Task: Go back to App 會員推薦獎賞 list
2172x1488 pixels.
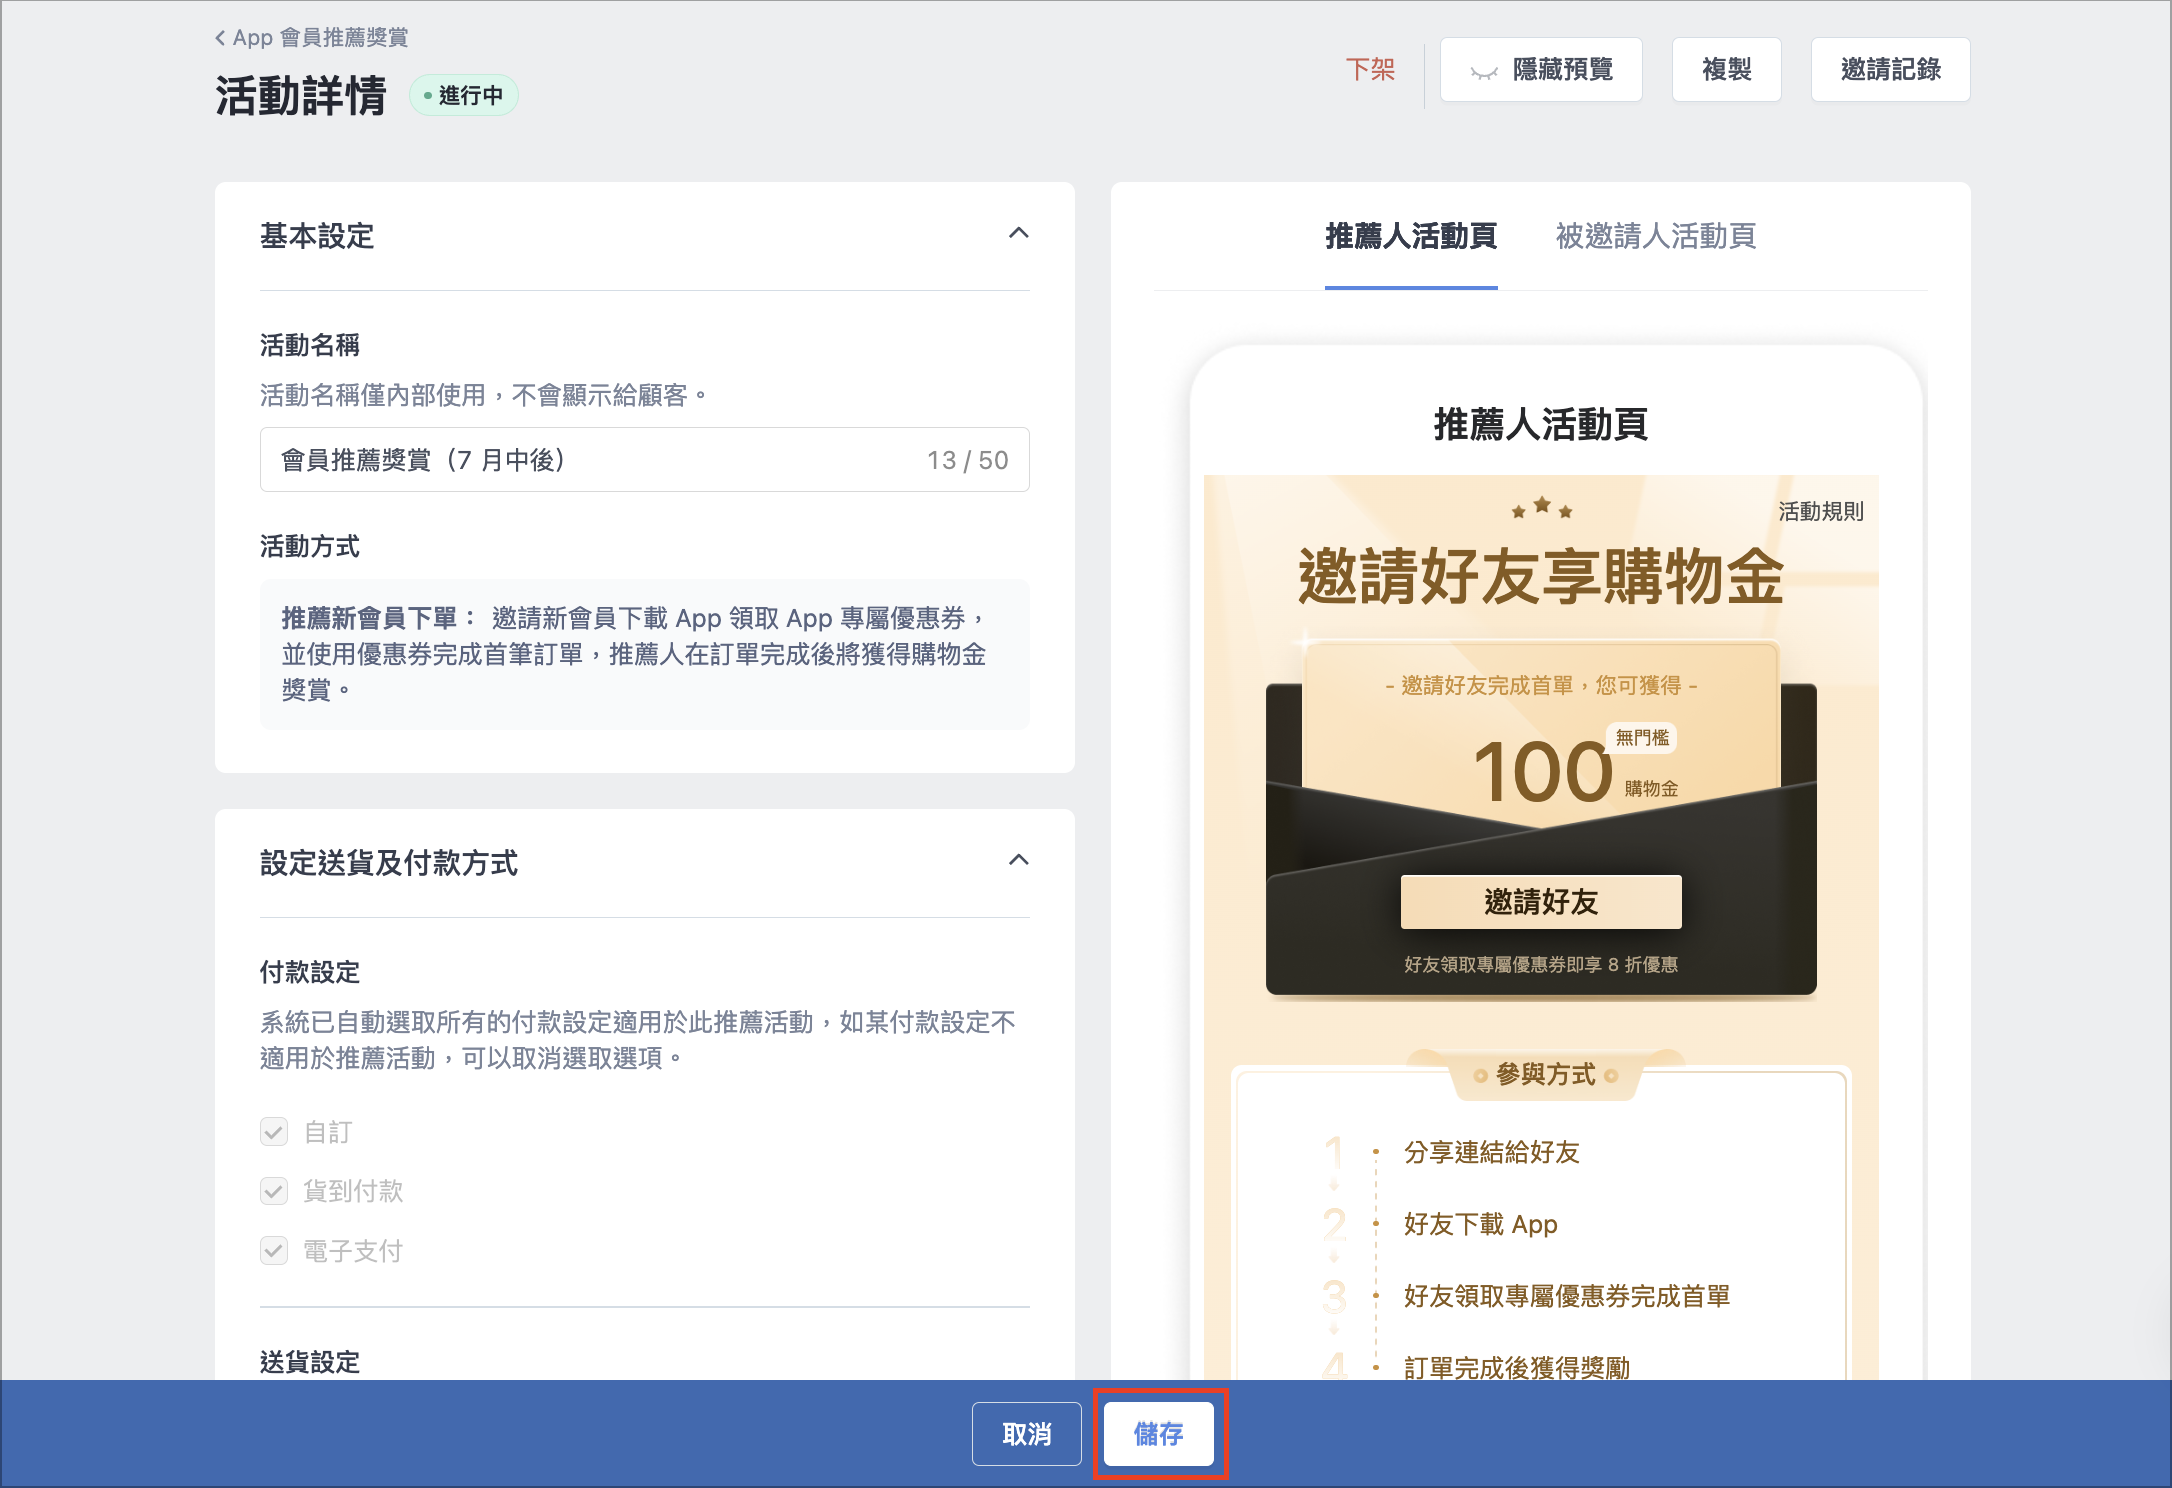Action: 311,38
